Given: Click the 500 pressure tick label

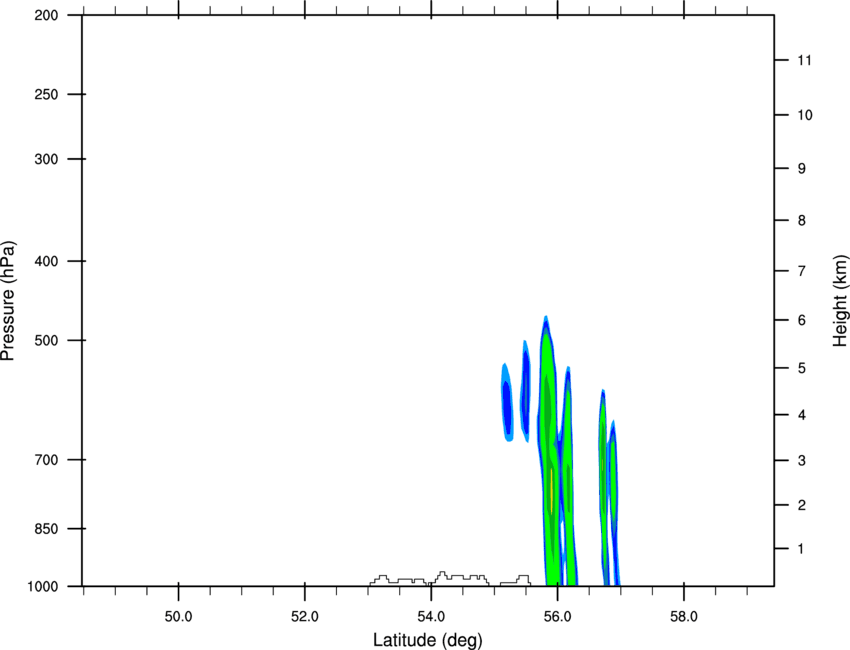Looking at the screenshot, I should [x=46, y=340].
